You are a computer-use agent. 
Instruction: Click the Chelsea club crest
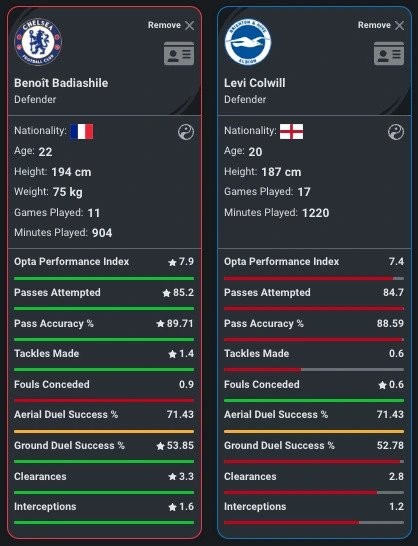(38, 42)
